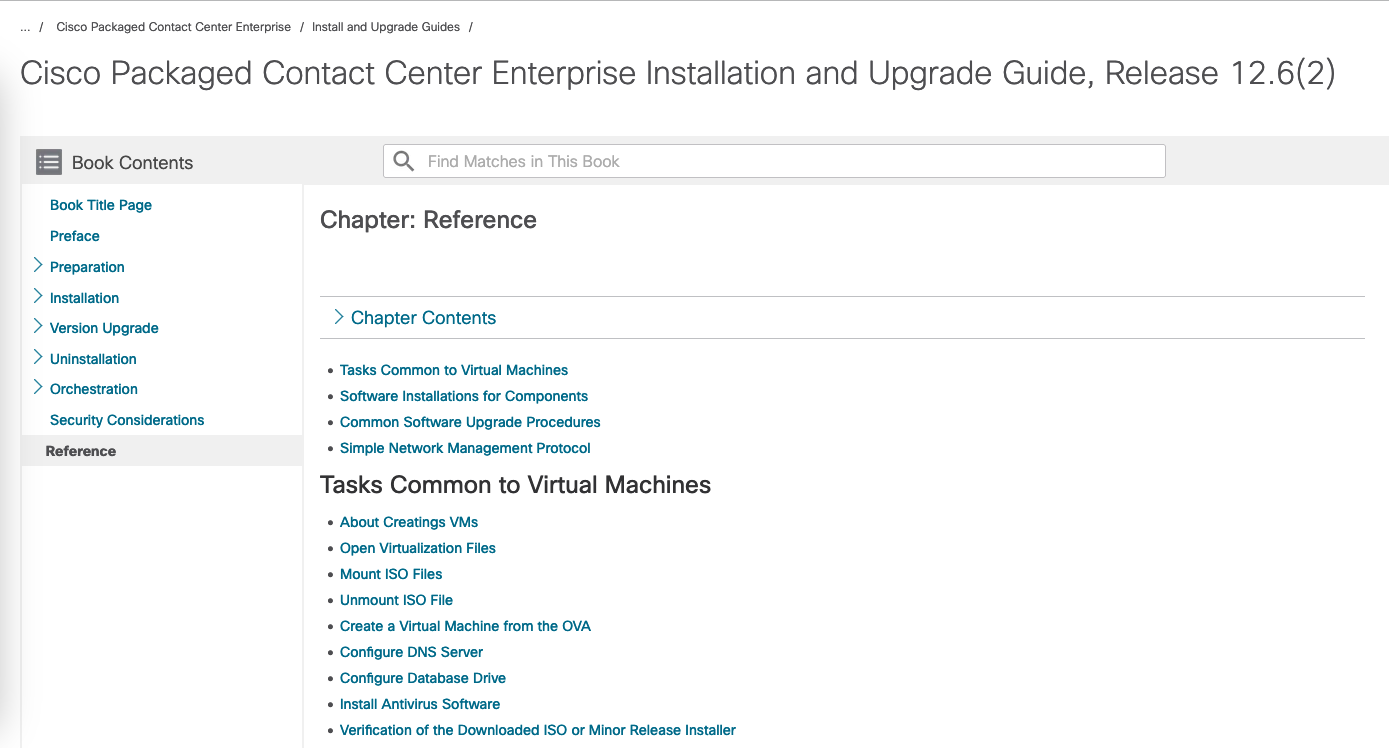This screenshot has width=1389, height=748.
Task: Expand the Installation section in sidebar
Action: [x=38, y=297]
